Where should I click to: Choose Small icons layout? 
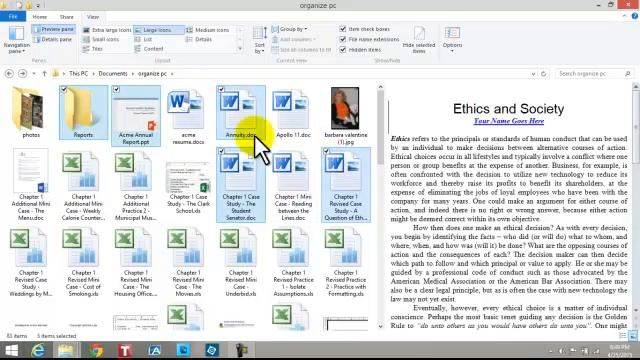(x=101, y=39)
